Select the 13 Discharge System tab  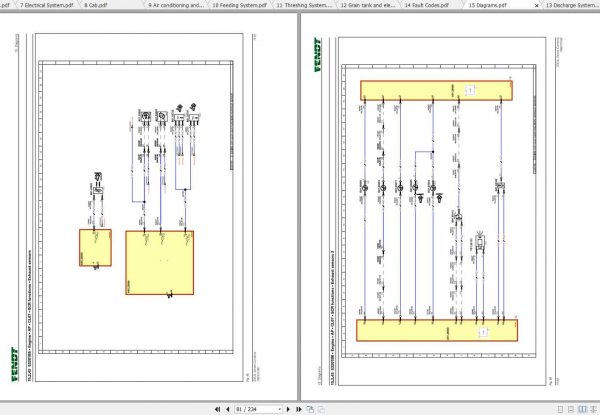point(572,5)
